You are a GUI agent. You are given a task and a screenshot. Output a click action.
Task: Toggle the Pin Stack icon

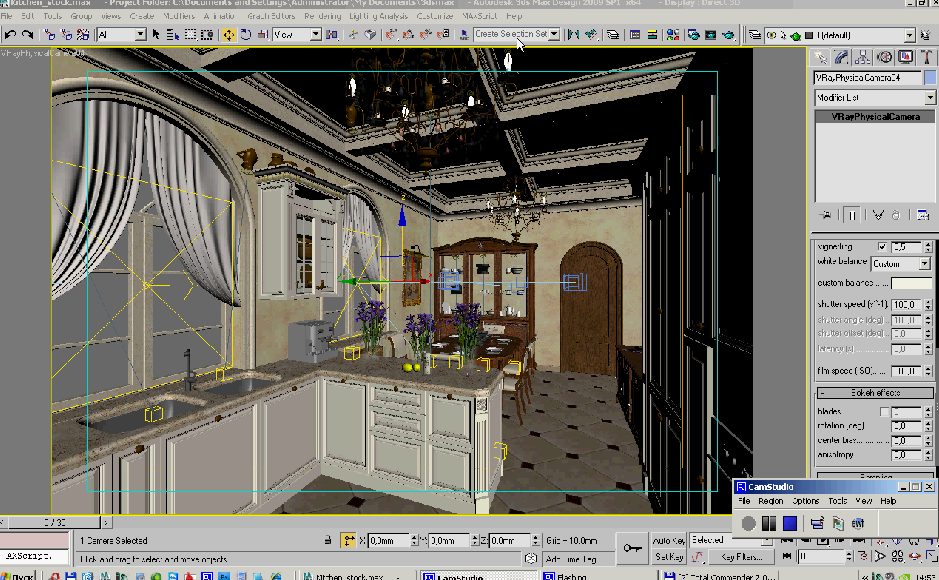point(826,215)
